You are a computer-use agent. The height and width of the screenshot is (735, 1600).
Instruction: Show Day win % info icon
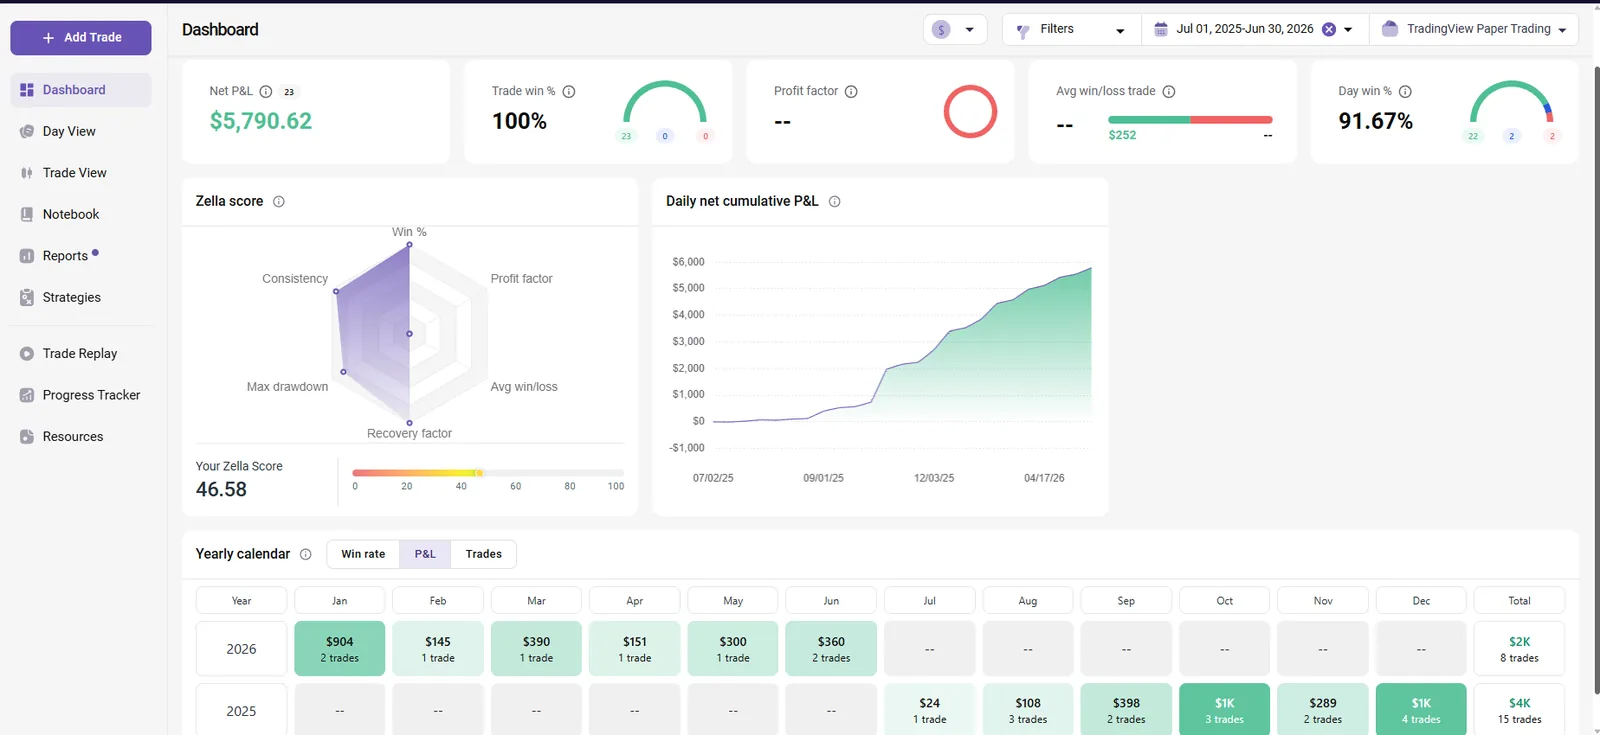point(1405,91)
